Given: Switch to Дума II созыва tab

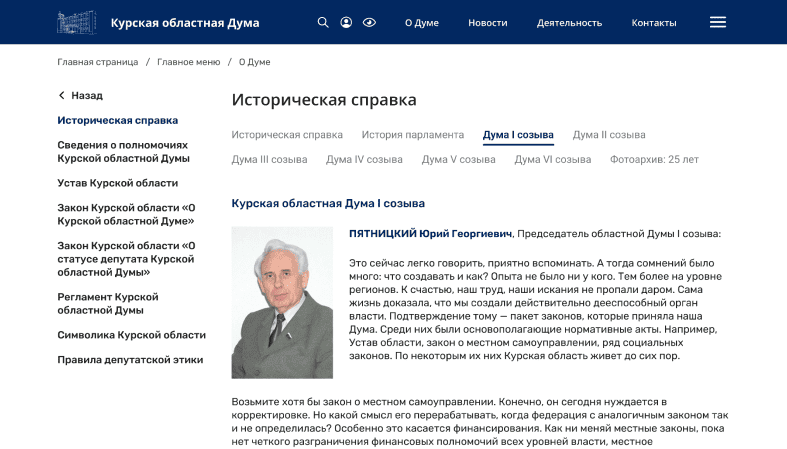Looking at the screenshot, I should [x=609, y=135].
